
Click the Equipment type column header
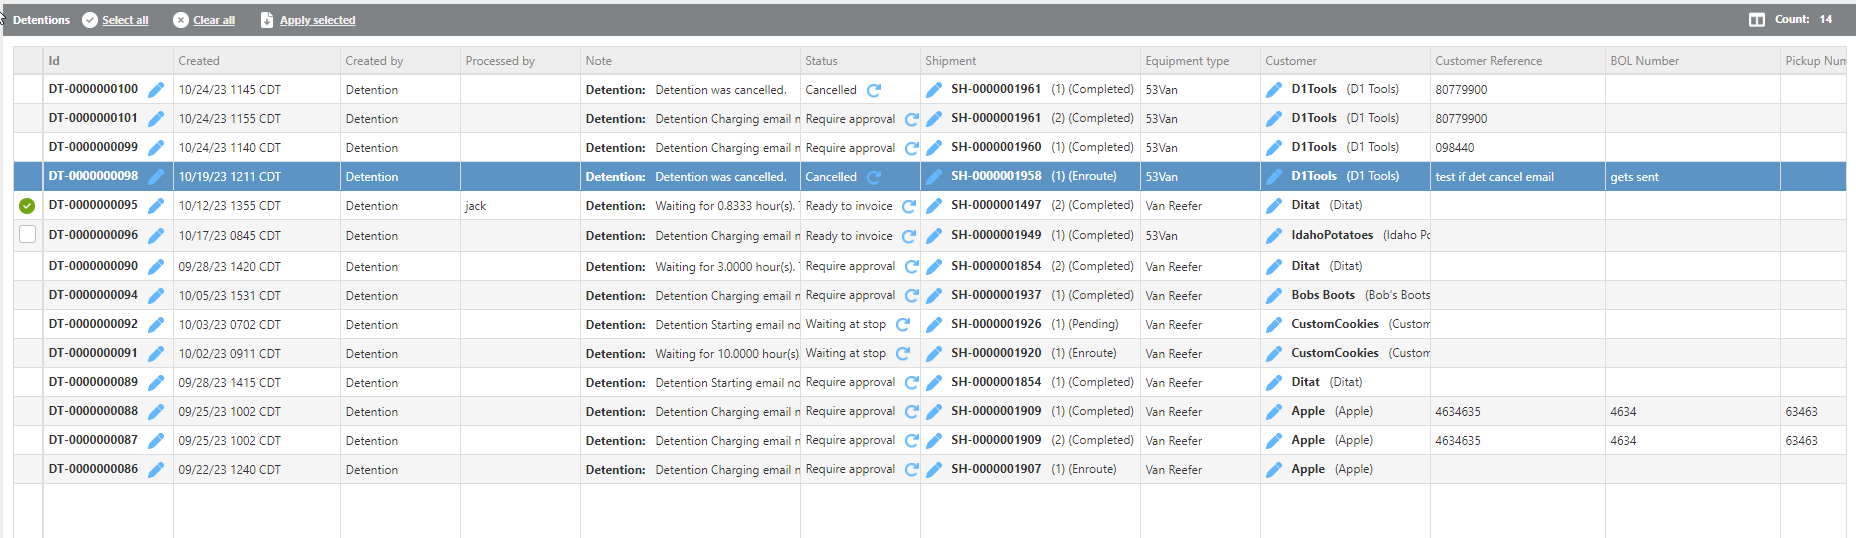(1187, 61)
